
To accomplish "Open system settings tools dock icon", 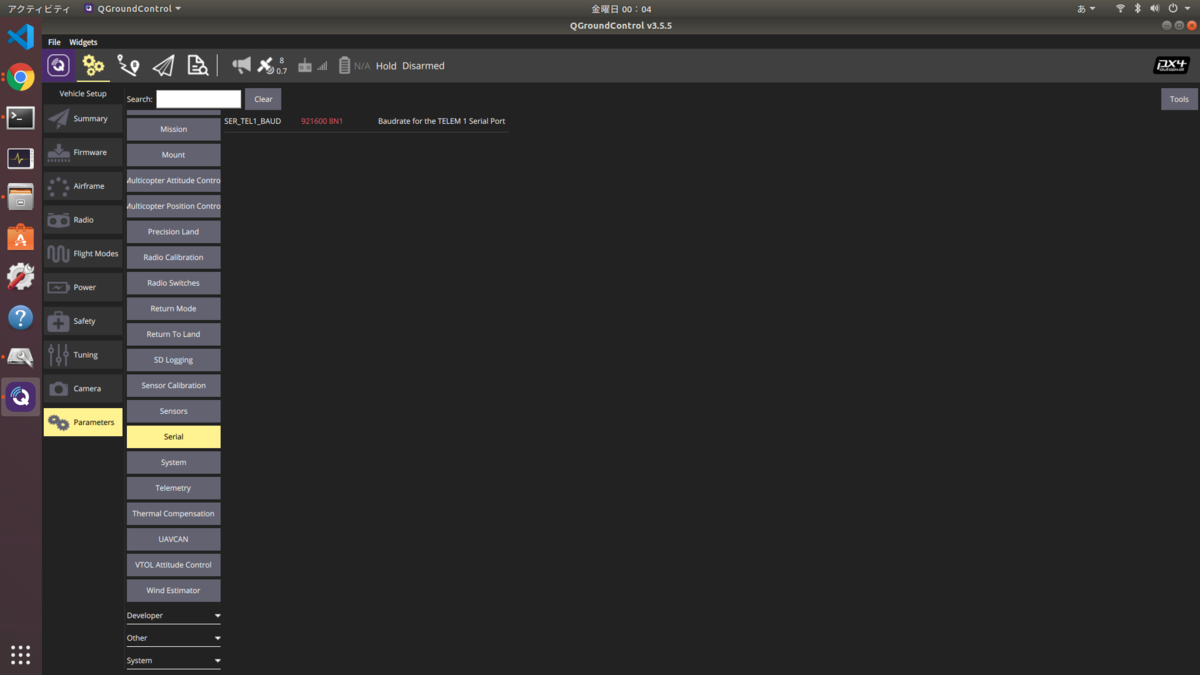I will [20, 277].
